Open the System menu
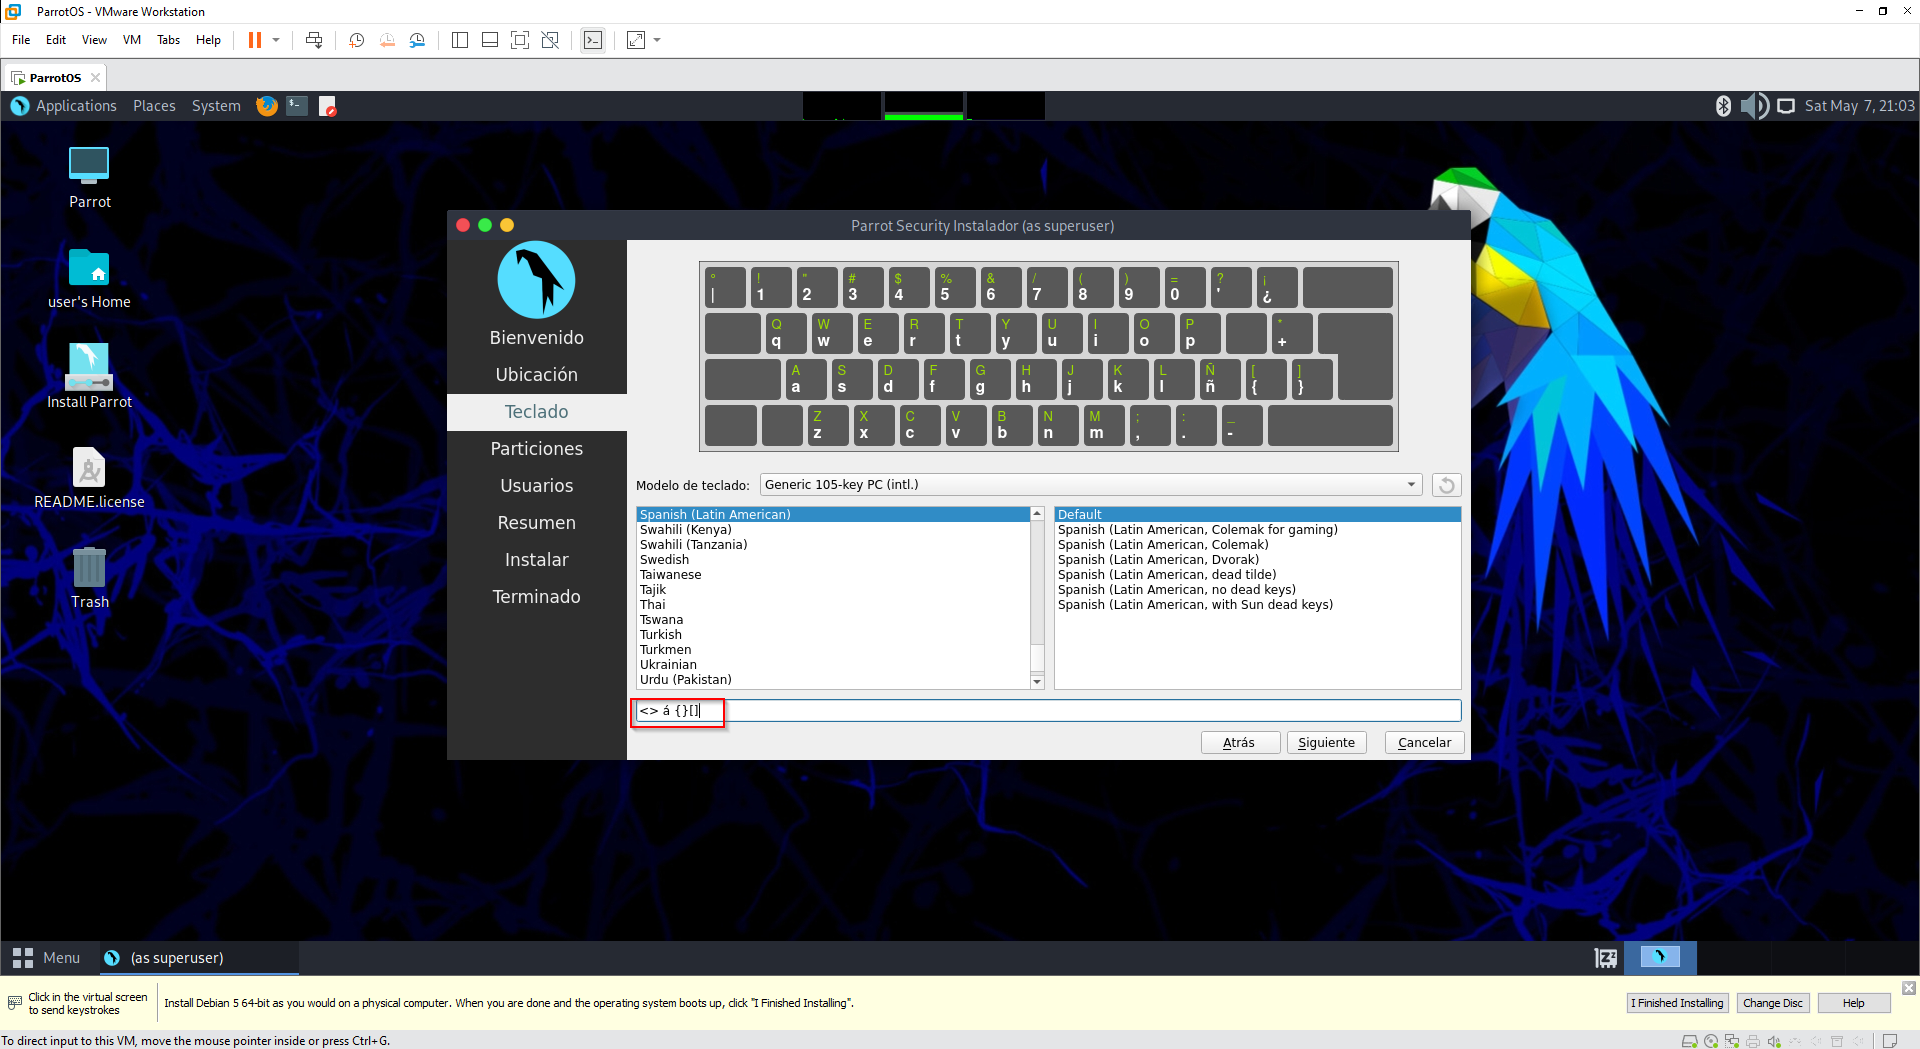1920x1049 pixels. pos(216,106)
